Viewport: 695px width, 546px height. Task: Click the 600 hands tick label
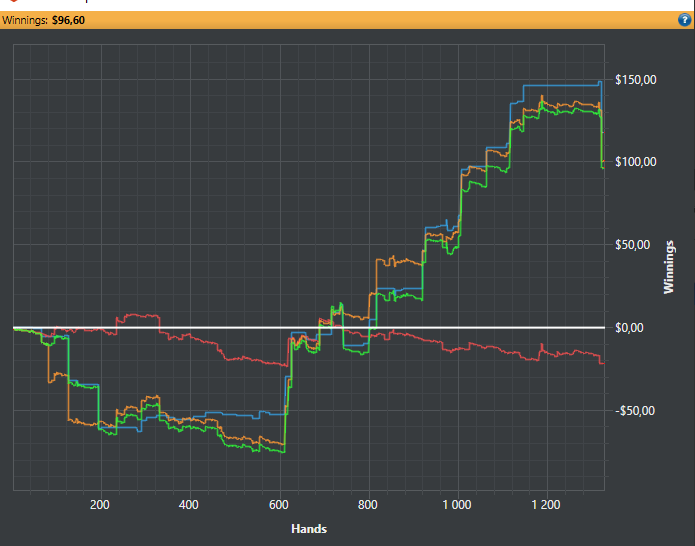(x=278, y=505)
